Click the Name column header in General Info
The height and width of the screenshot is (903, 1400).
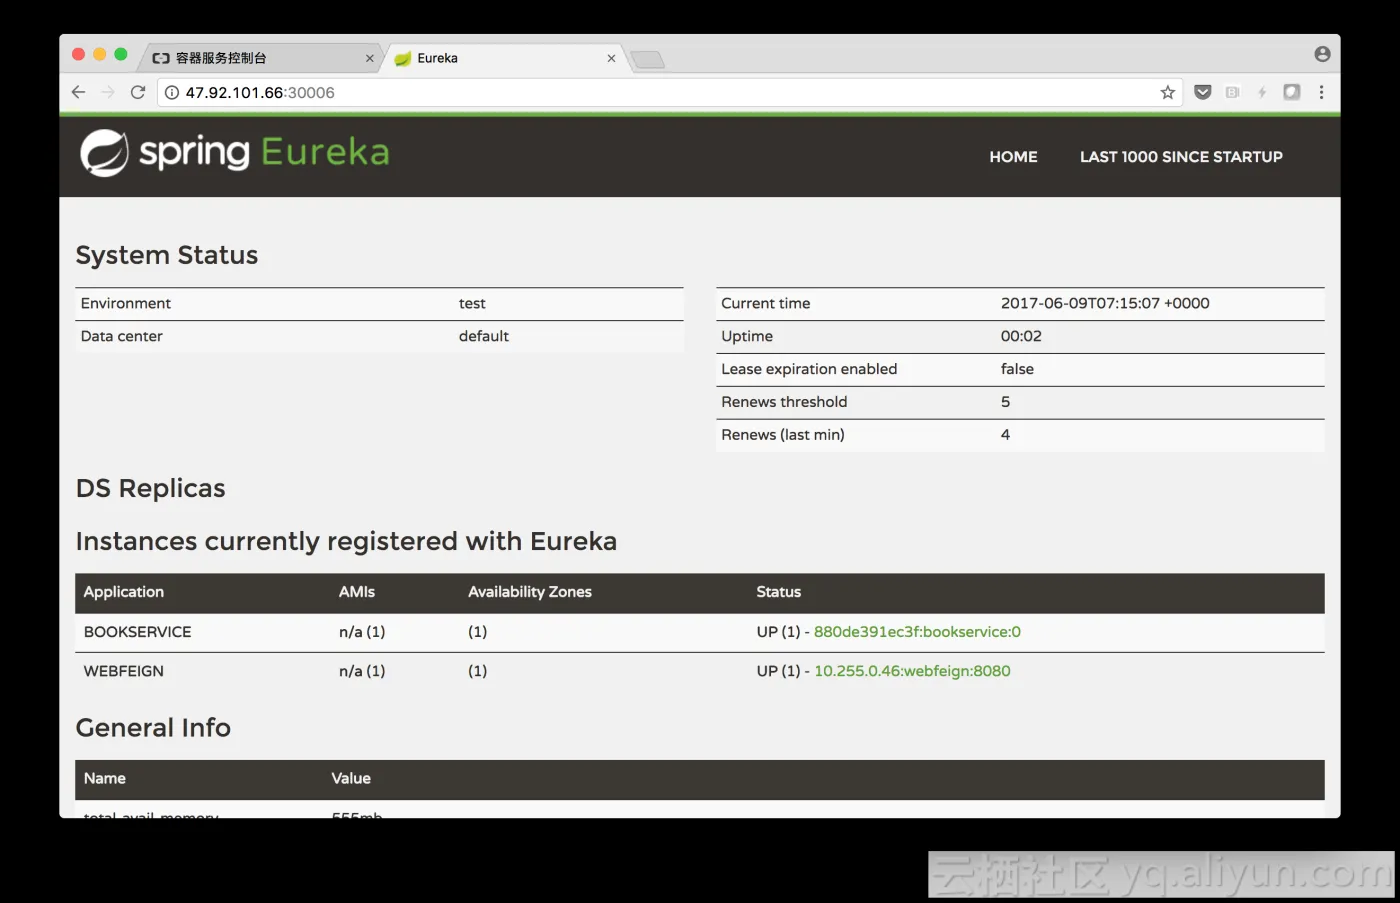[x=105, y=778]
